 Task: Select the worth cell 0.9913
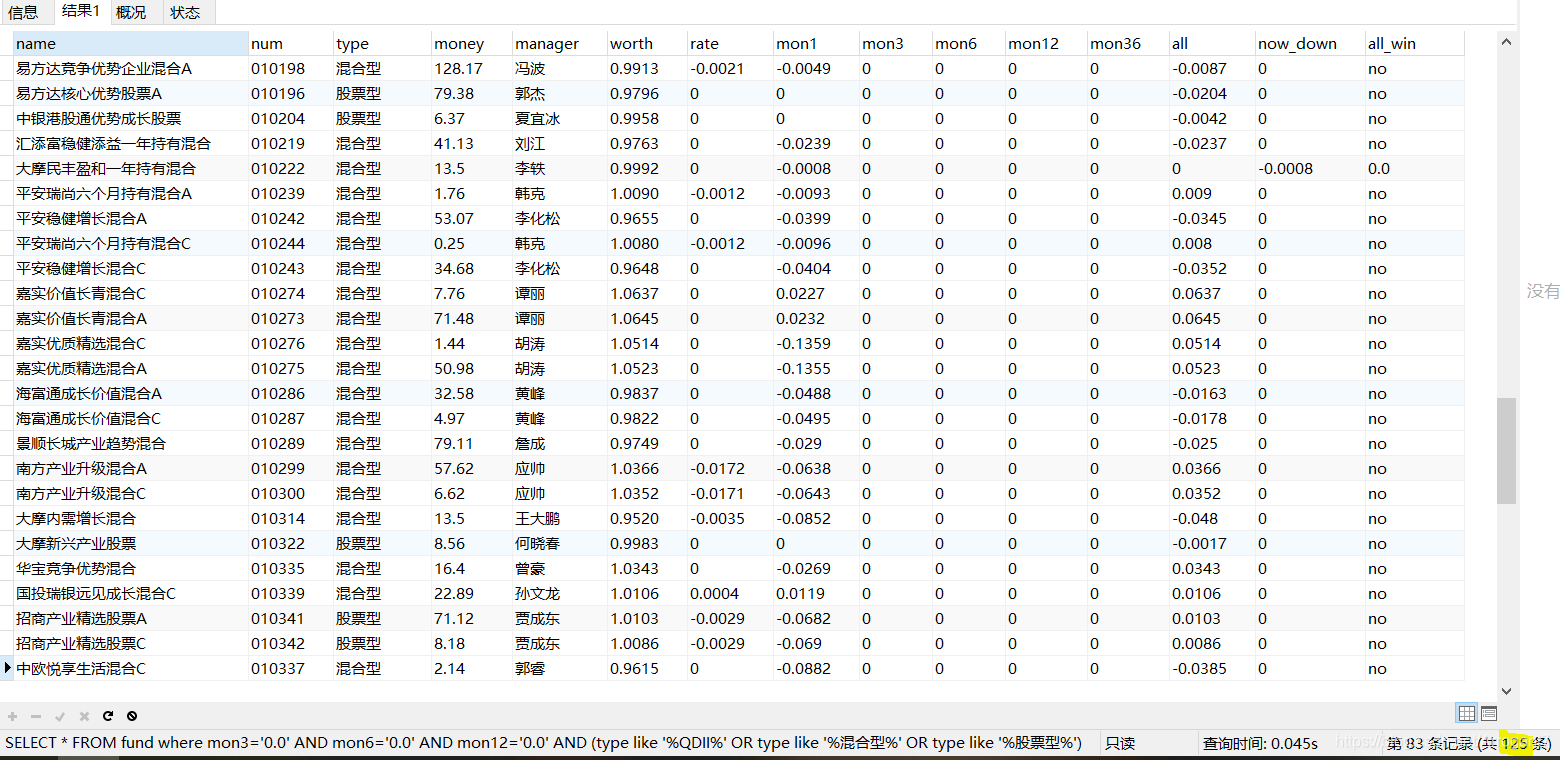click(647, 68)
